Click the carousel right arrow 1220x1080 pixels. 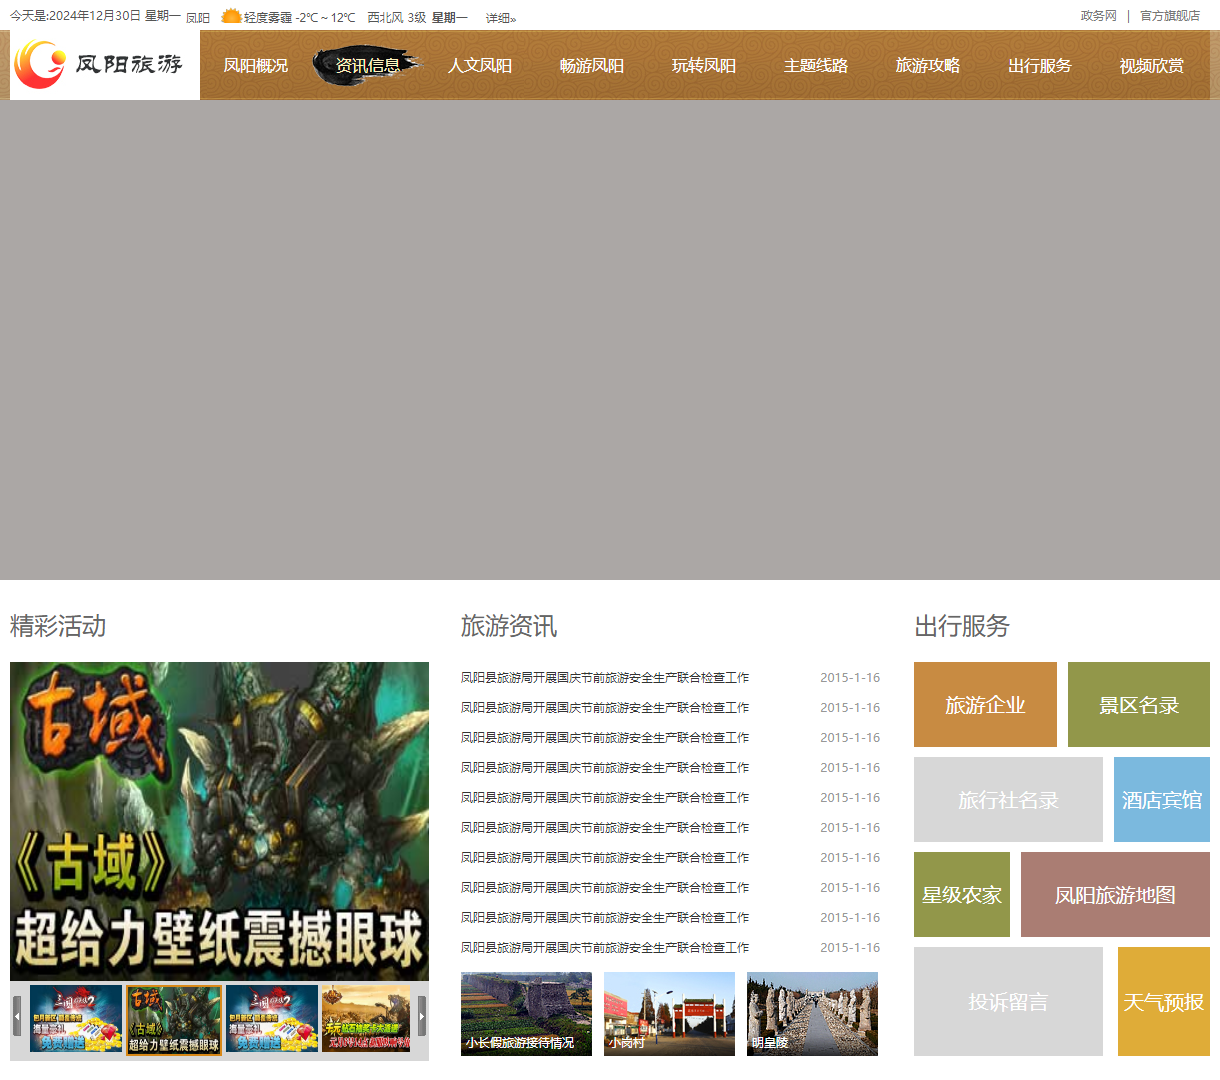tap(421, 1016)
